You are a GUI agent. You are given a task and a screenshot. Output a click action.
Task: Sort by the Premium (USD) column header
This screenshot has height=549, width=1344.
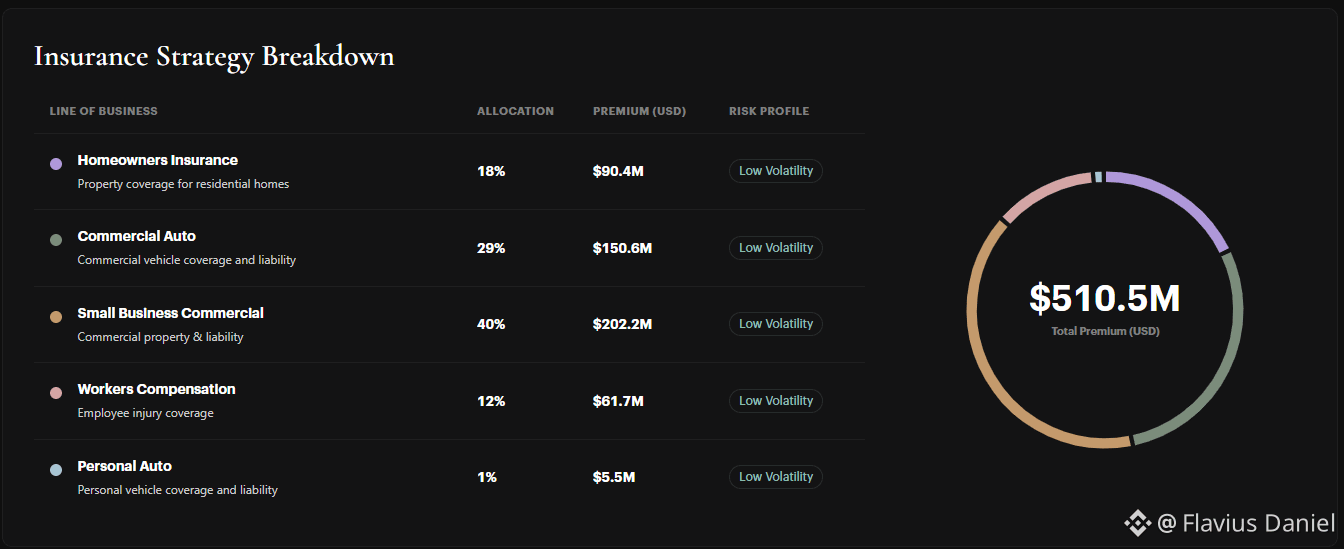coord(639,111)
